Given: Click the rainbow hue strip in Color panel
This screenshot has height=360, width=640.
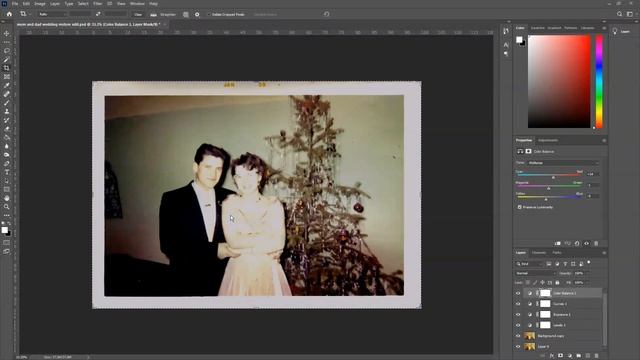Looking at the screenshot, I should click(x=599, y=82).
